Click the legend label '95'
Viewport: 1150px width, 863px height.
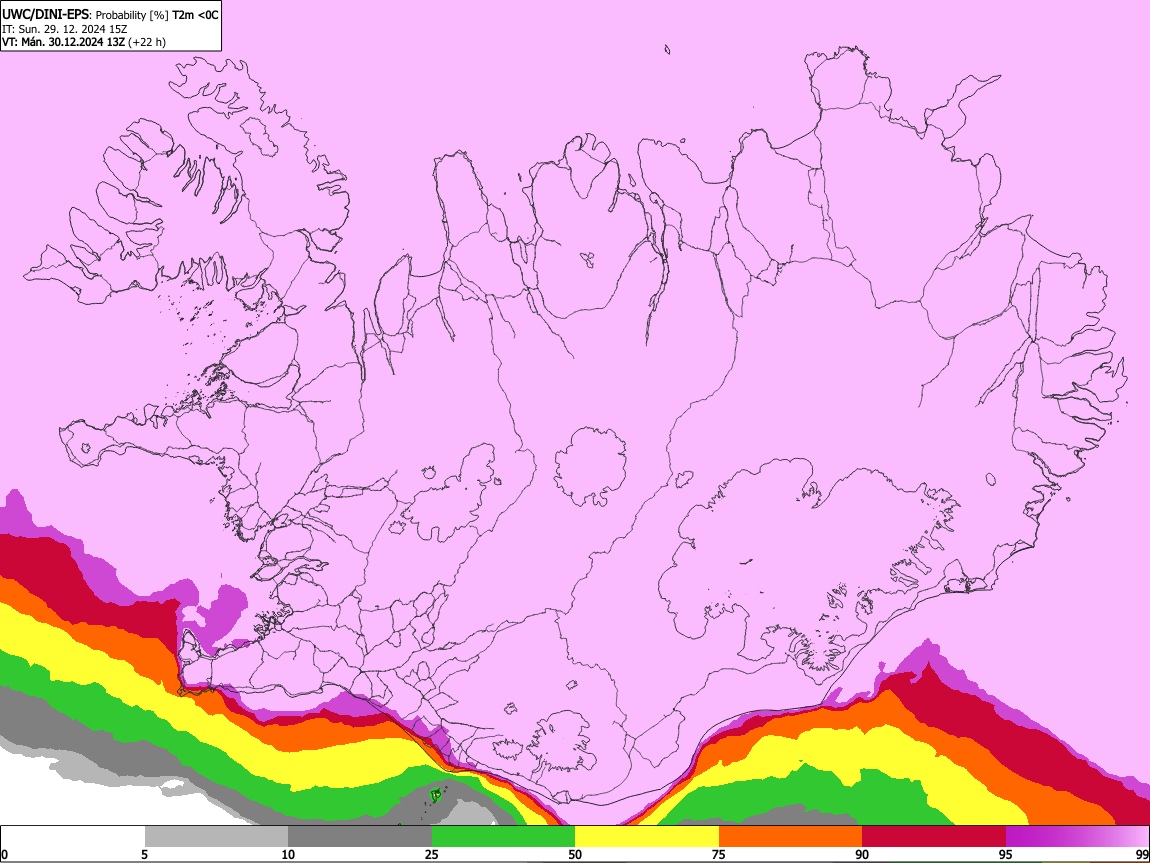click(1006, 855)
